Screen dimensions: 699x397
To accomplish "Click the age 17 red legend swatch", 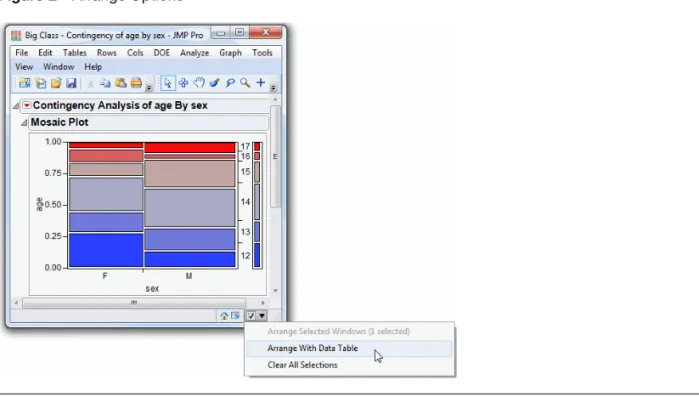I will point(257,147).
